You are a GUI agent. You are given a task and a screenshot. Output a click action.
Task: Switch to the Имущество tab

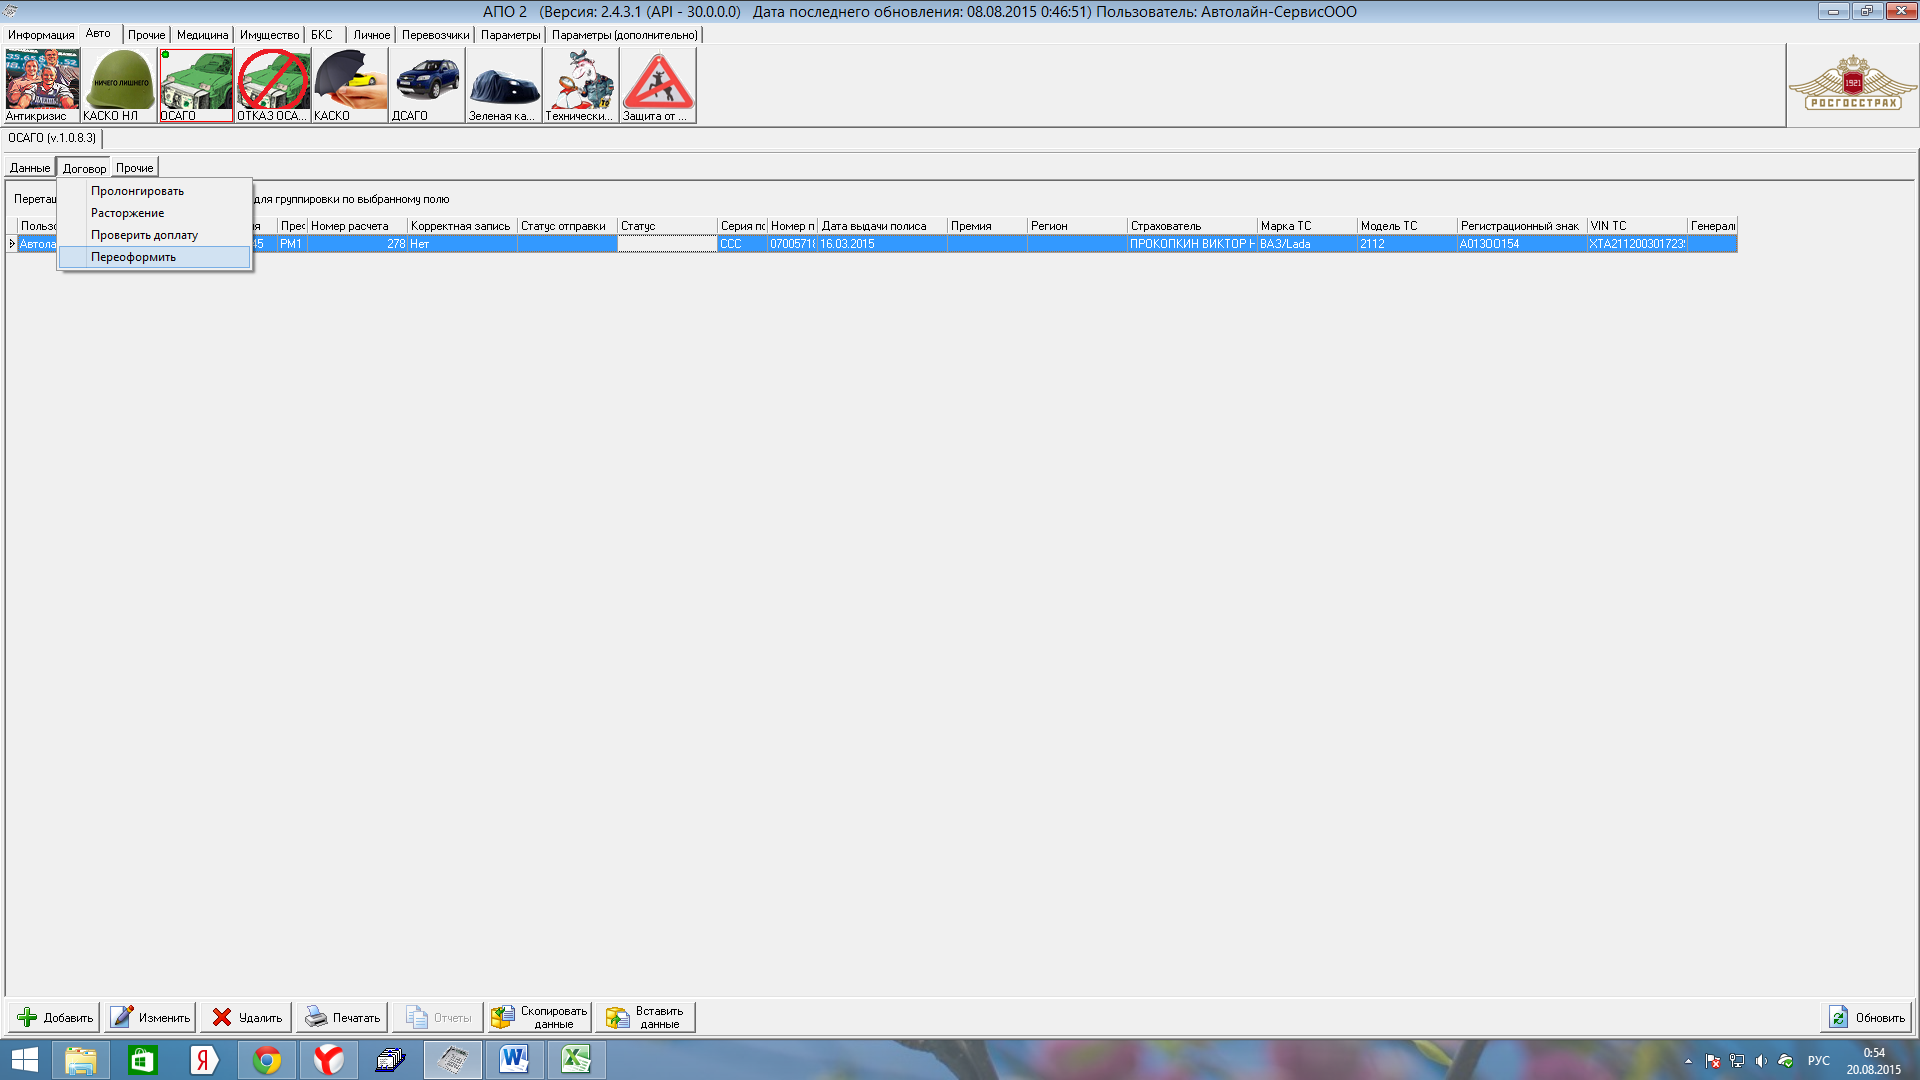(x=269, y=35)
